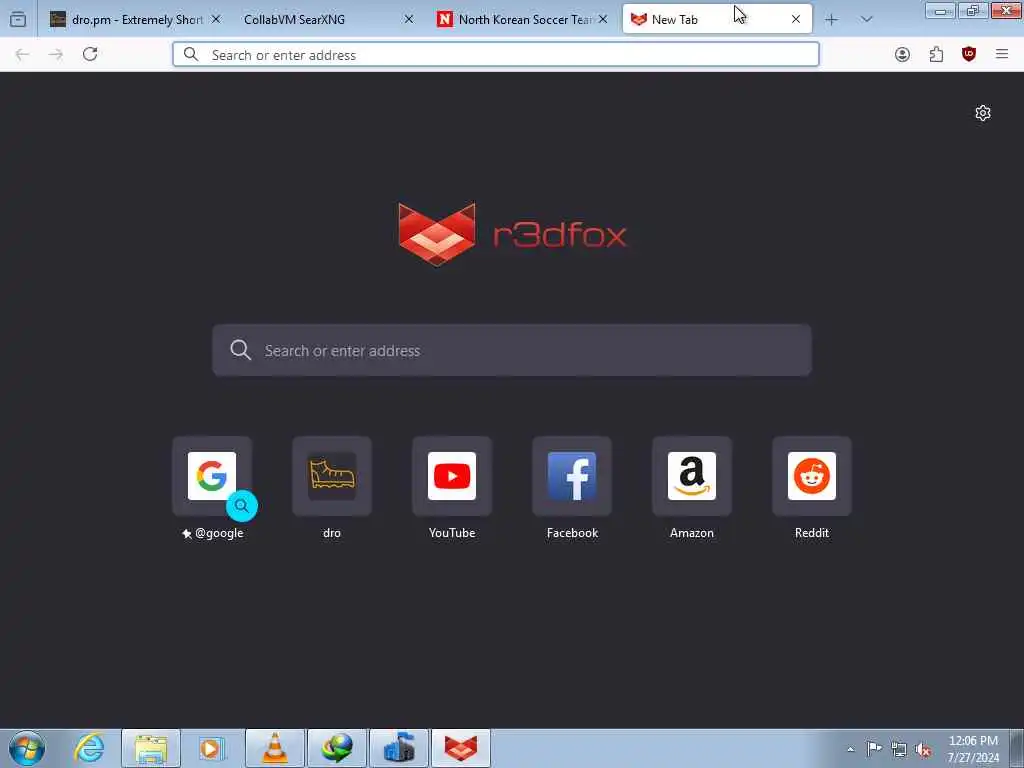Switch to the North Korean Soccer Team tab

tap(520, 19)
